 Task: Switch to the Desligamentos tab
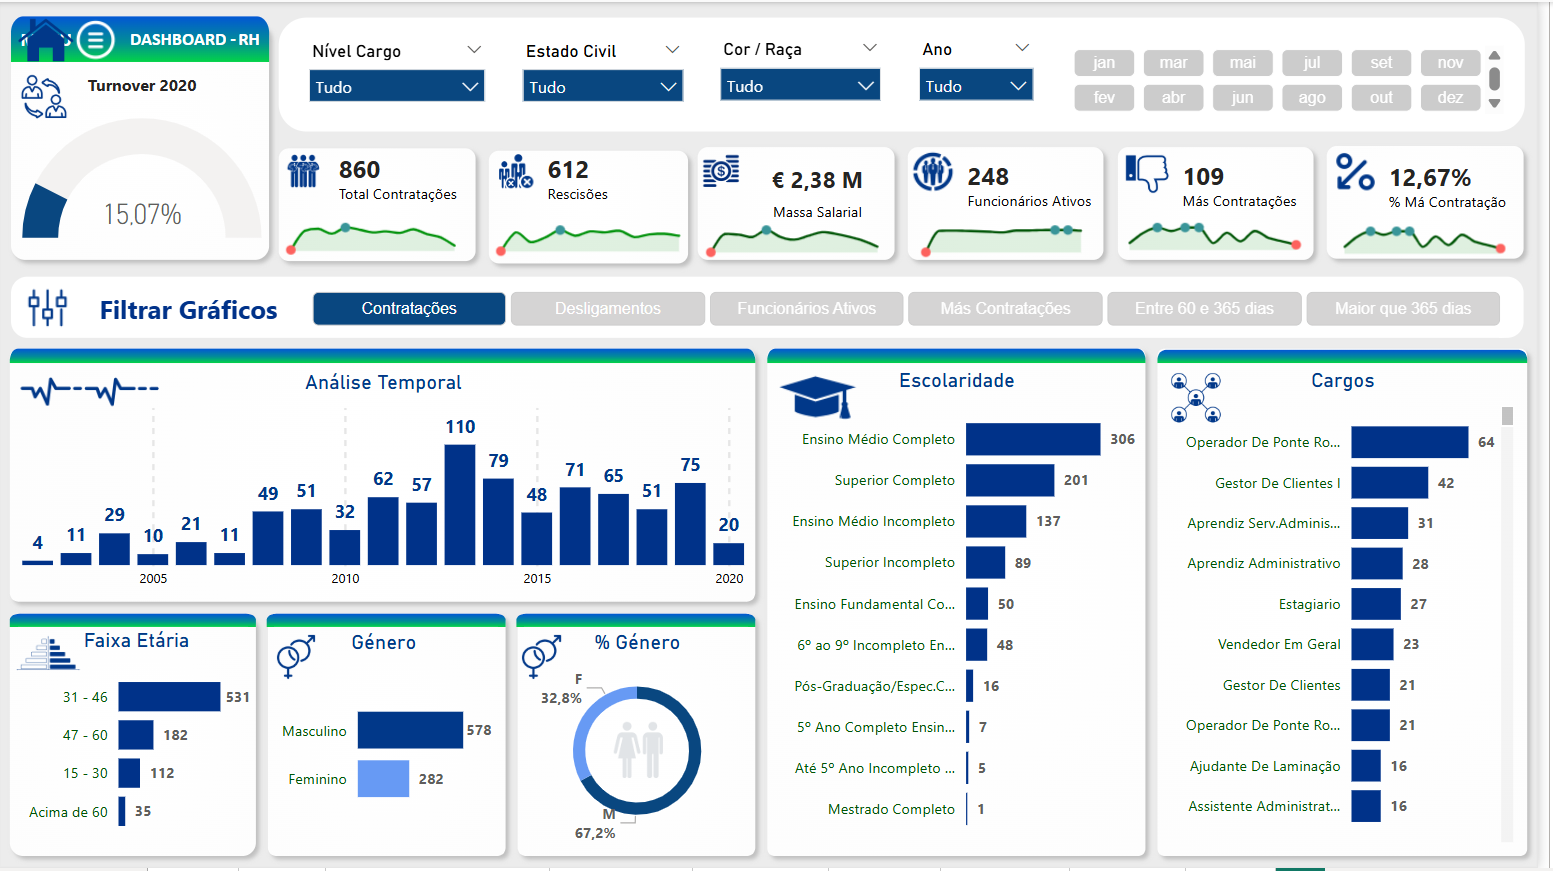pyautogui.click(x=607, y=309)
